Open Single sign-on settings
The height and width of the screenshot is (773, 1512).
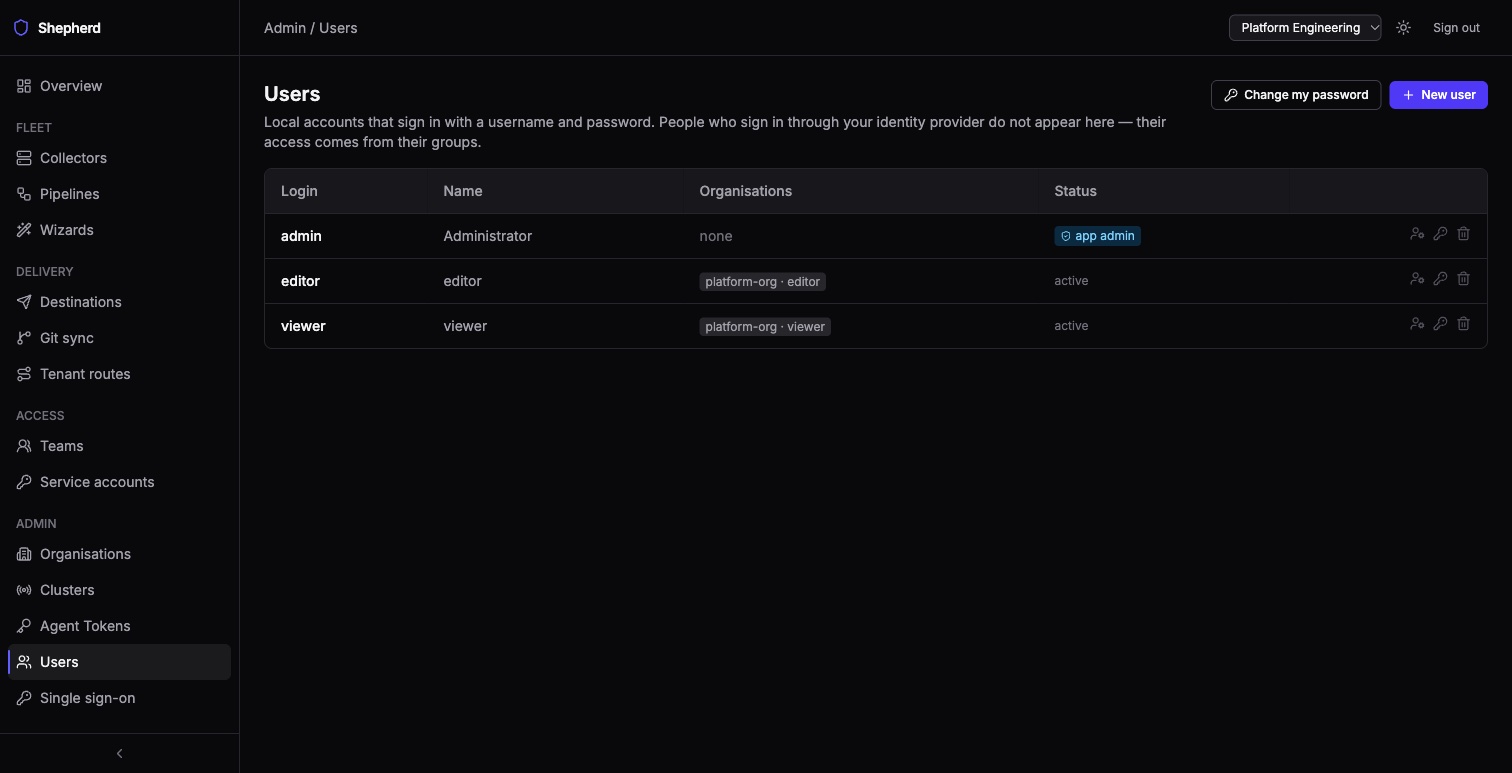[x=119, y=698]
